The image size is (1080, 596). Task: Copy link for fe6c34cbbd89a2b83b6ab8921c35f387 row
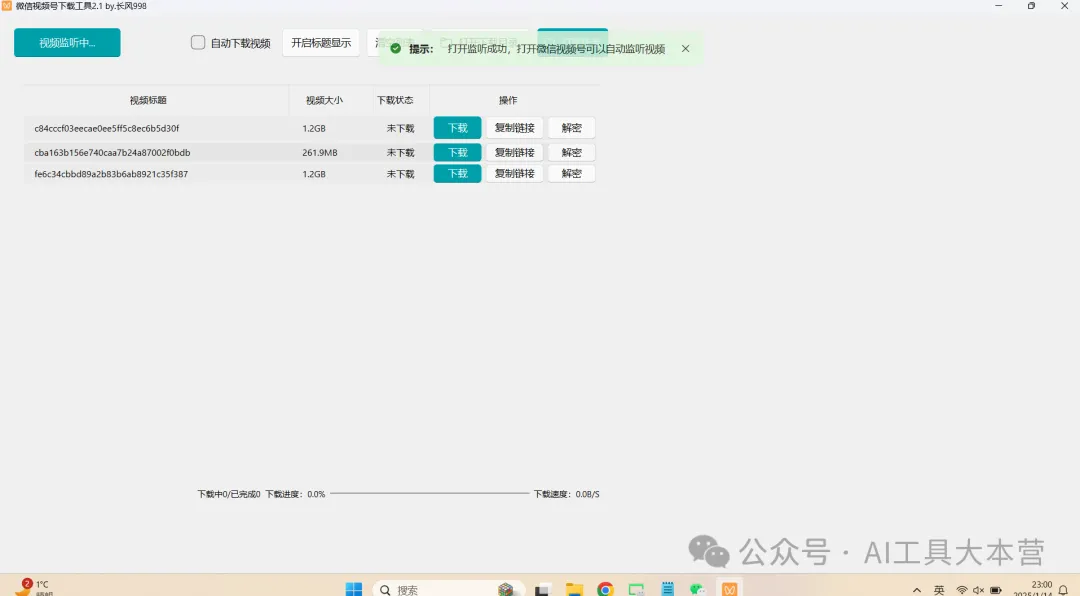515,174
